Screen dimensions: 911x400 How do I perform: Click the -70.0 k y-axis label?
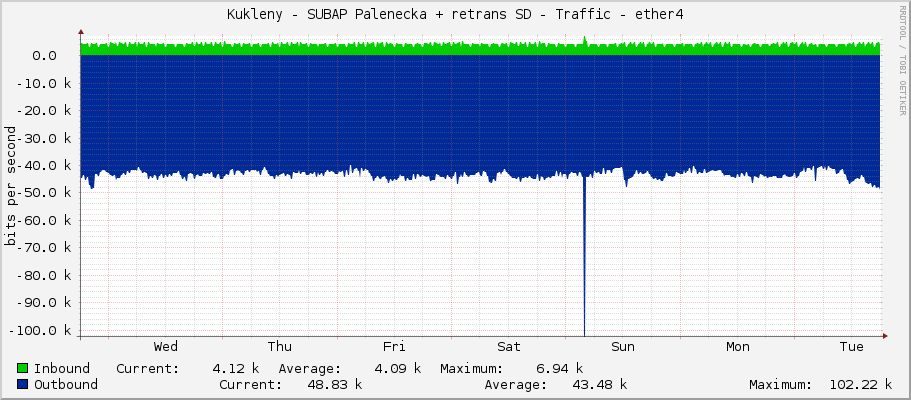pyautogui.click(x=44, y=248)
